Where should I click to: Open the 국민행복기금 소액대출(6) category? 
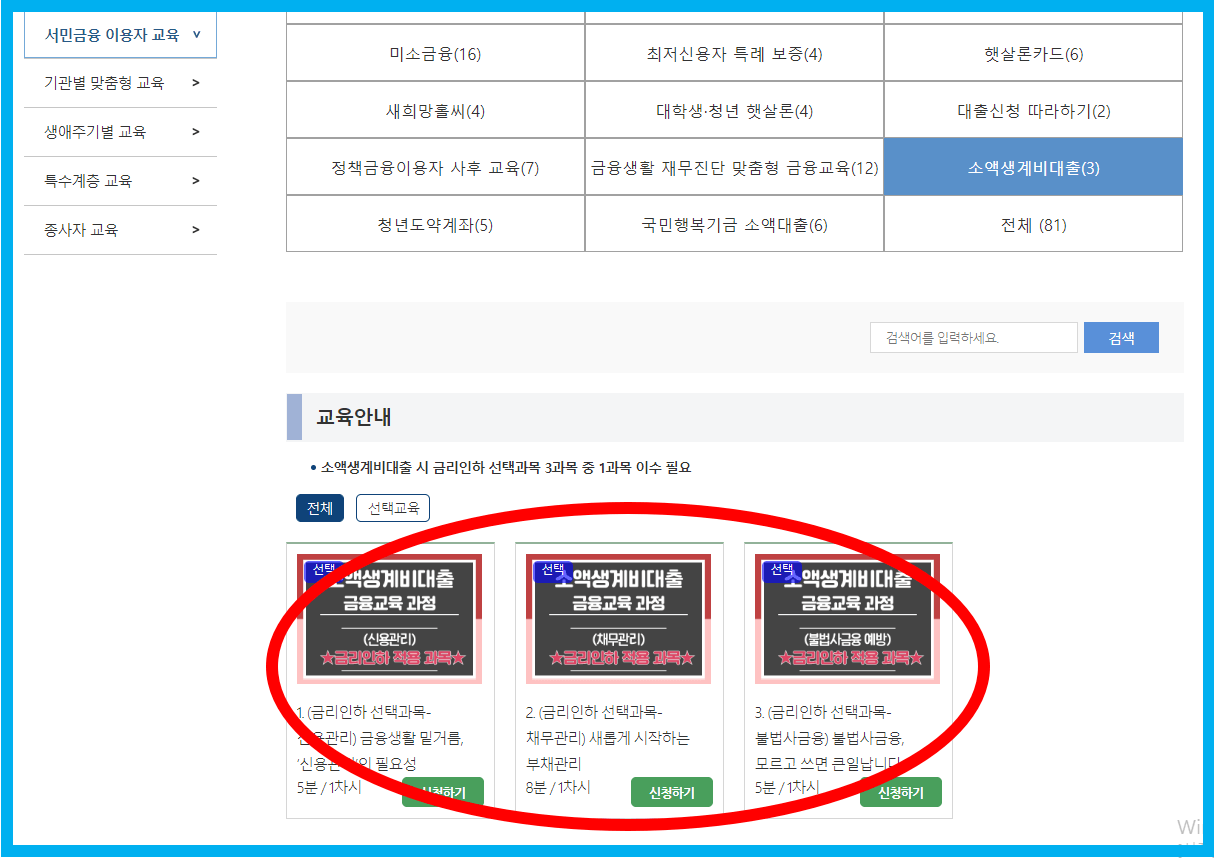[733, 224]
